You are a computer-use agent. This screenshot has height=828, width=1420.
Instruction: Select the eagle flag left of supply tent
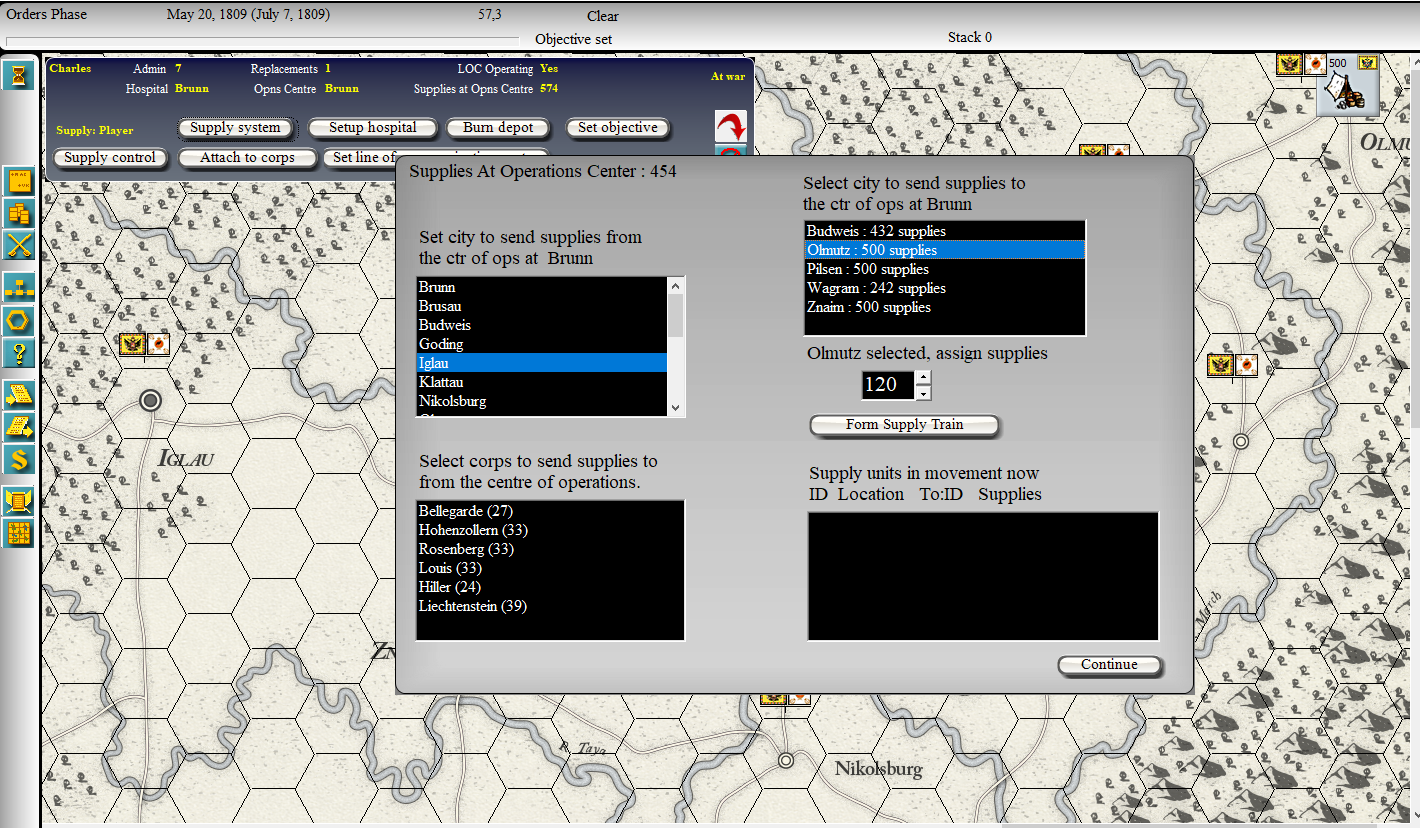[x=1289, y=65]
